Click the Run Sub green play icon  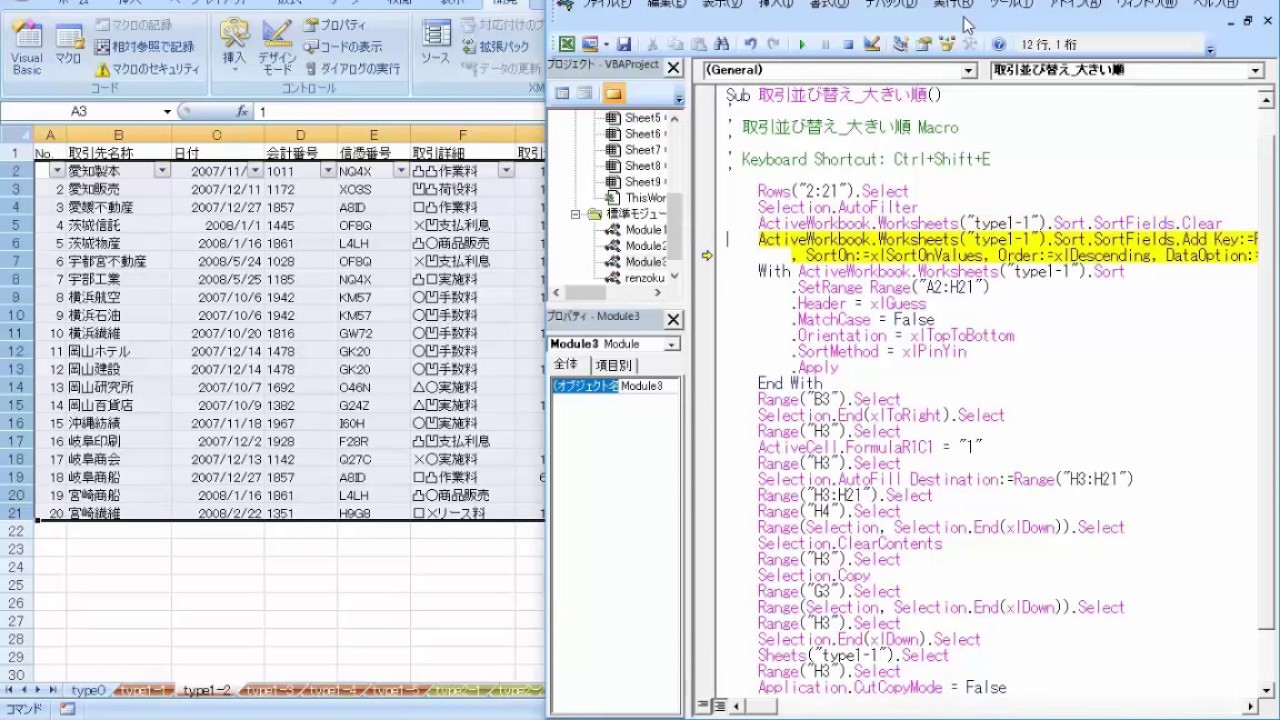pyautogui.click(x=802, y=44)
